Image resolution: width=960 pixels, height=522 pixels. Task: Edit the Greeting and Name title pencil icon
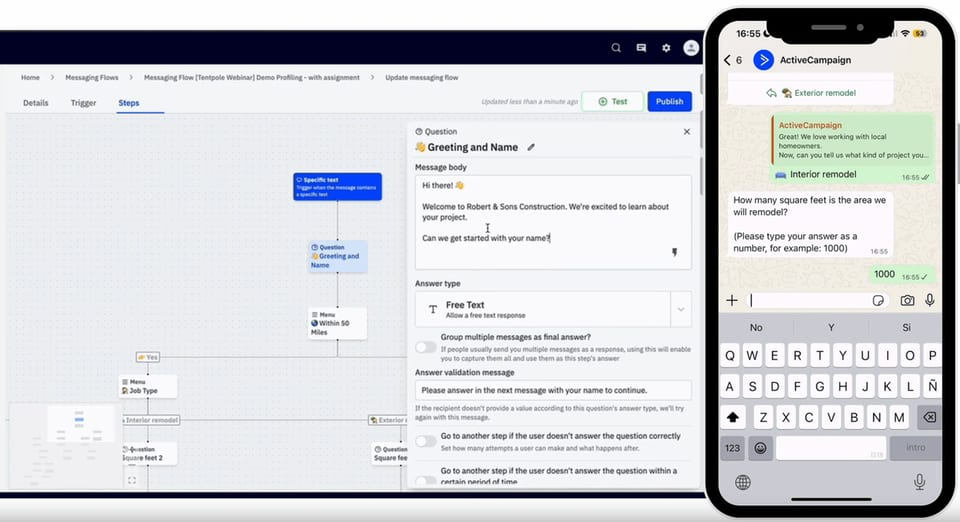pyautogui.click(x=531, y=147)
